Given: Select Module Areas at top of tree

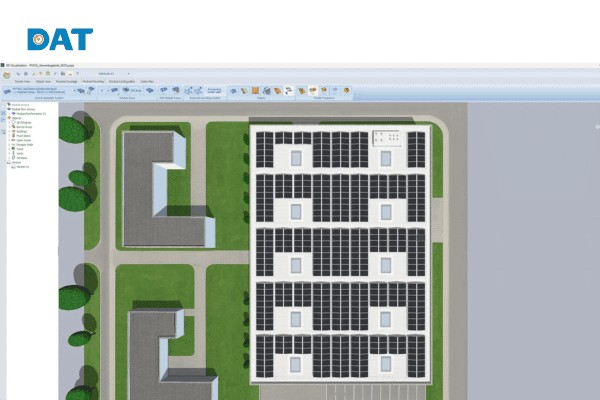Looking at the screenshot, I should tap(21, 105).
